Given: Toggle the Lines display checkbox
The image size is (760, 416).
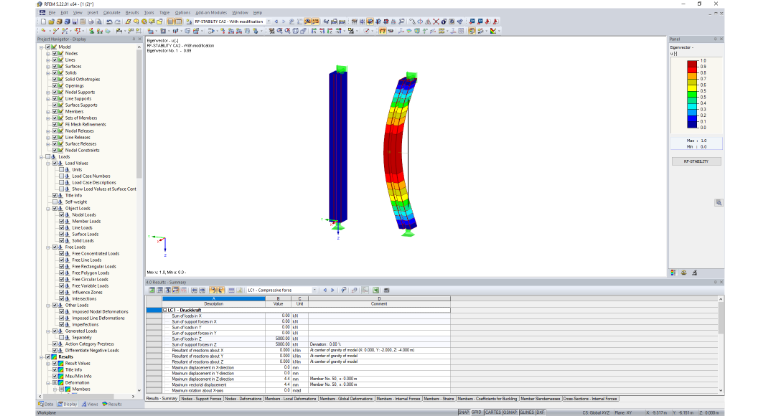Looking at the screenshot, I should [x=55, y=60].
